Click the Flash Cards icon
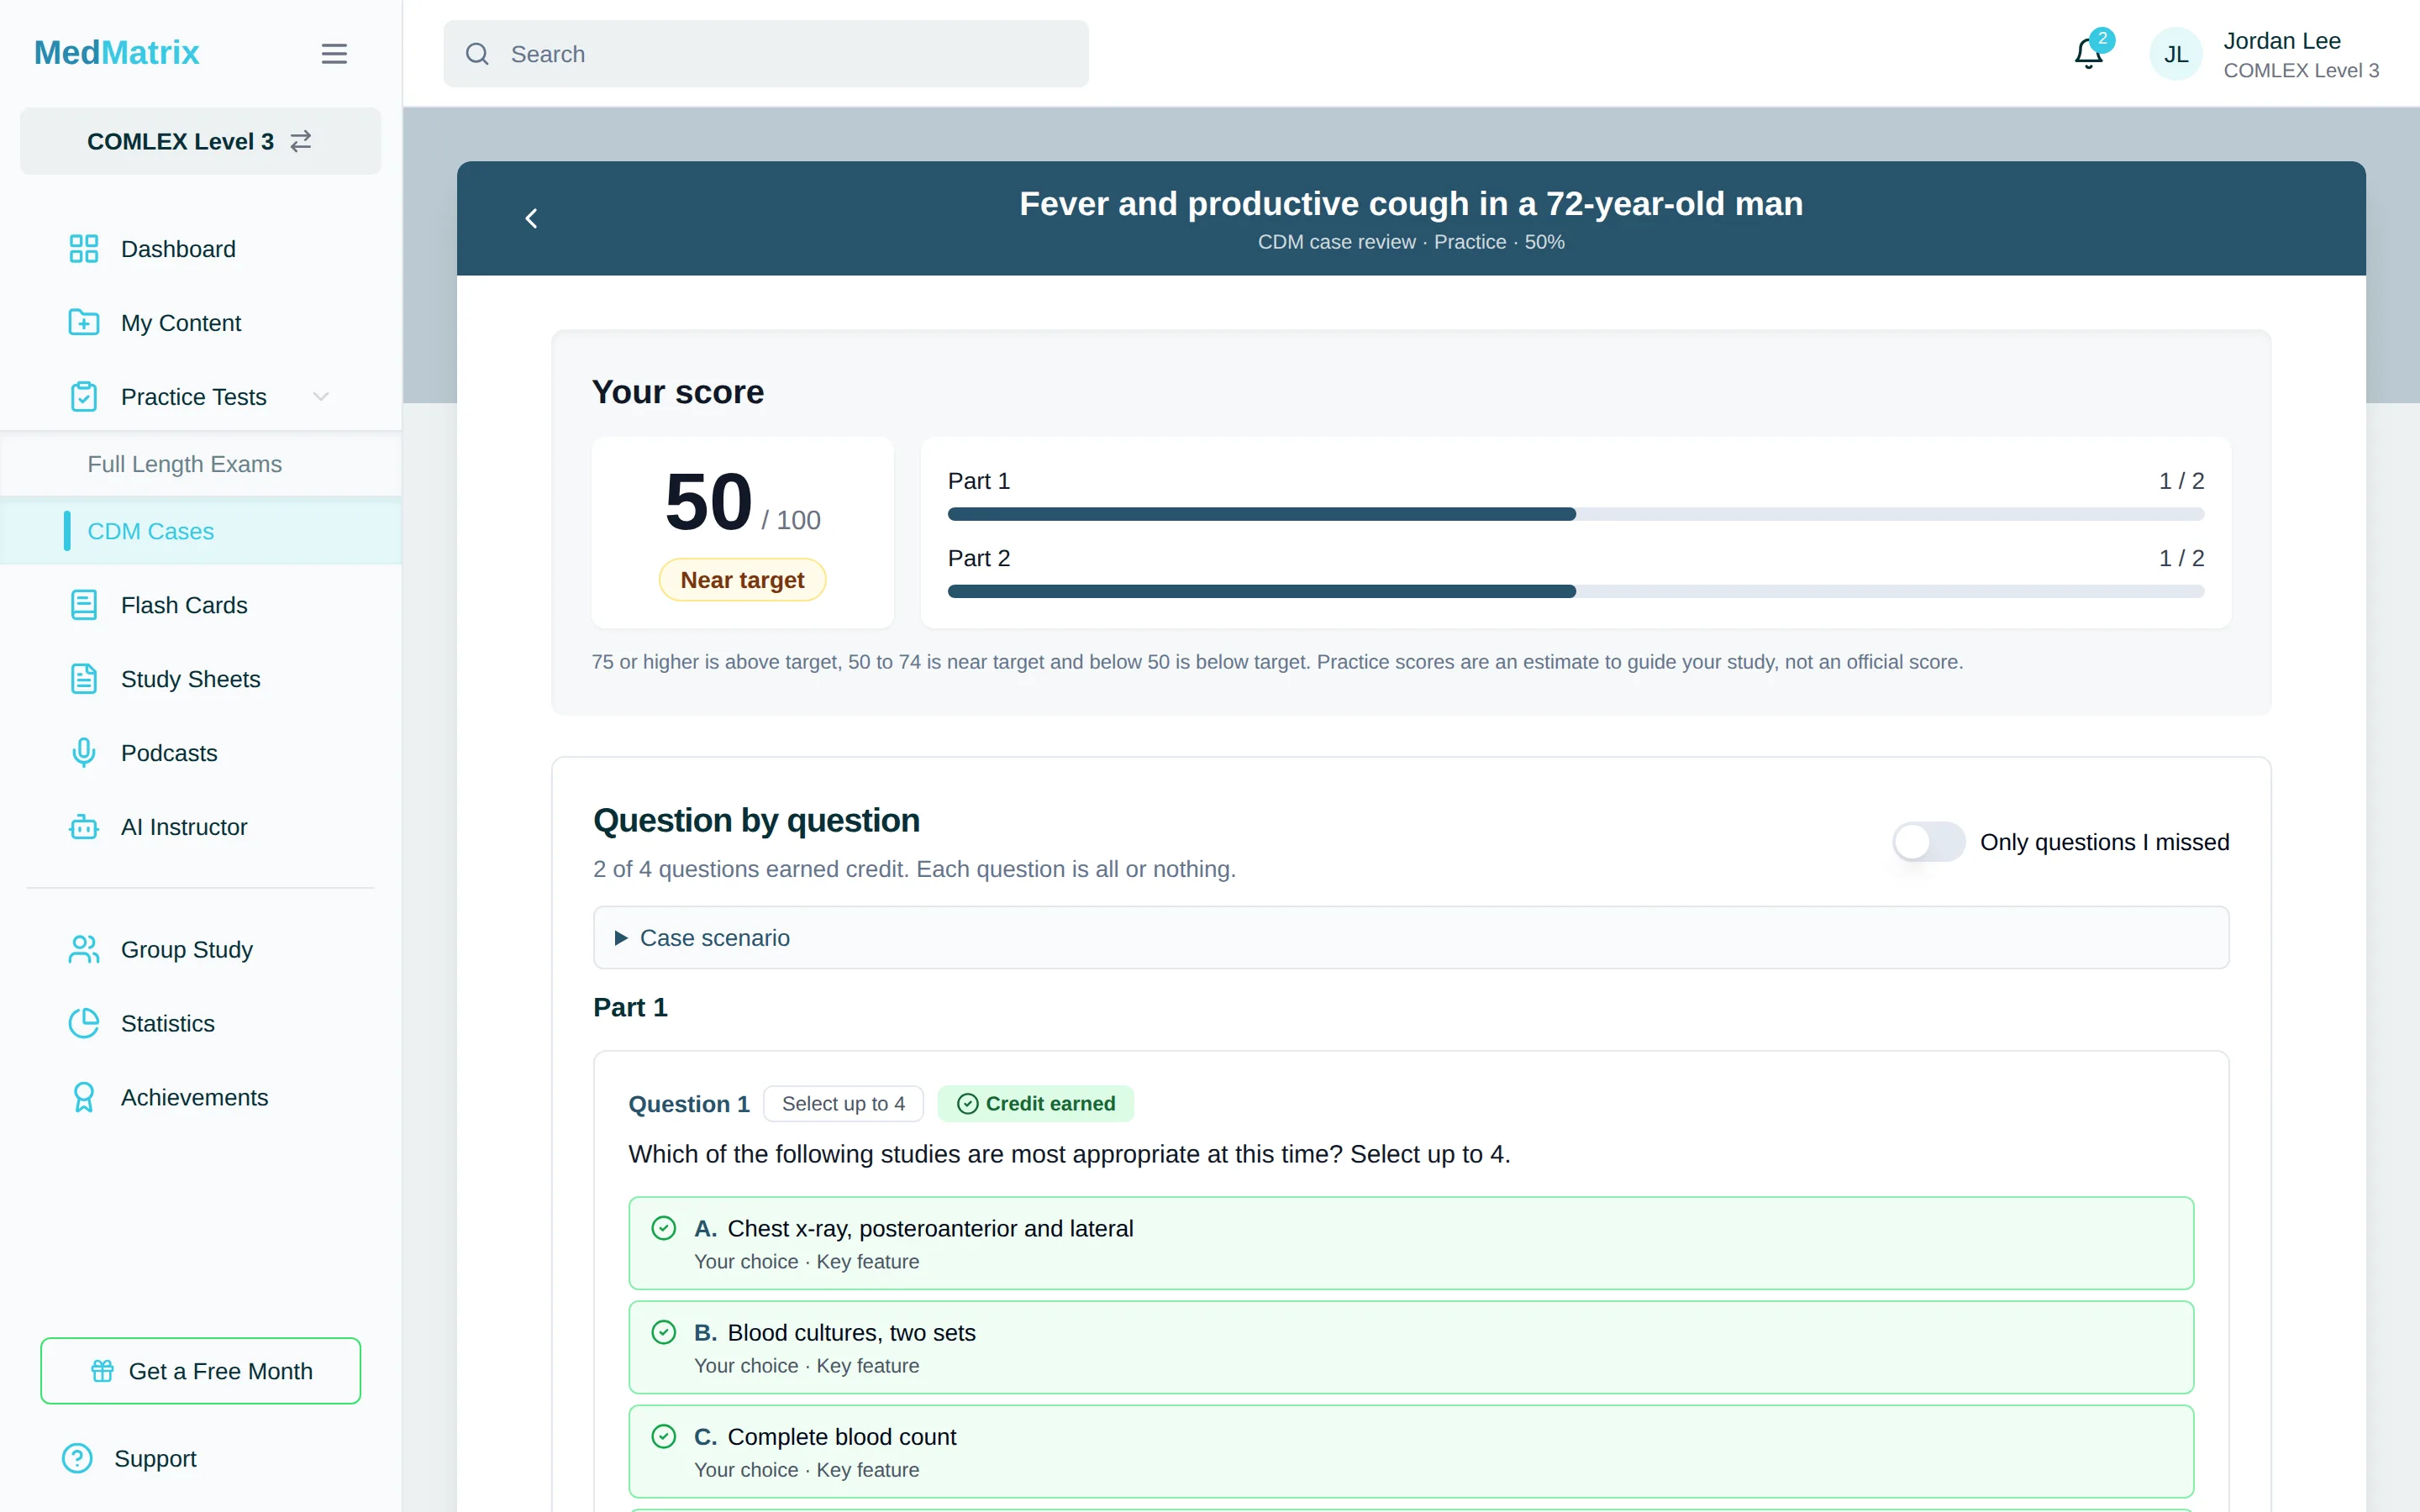 pyautogui.click(x=84, y=605)
